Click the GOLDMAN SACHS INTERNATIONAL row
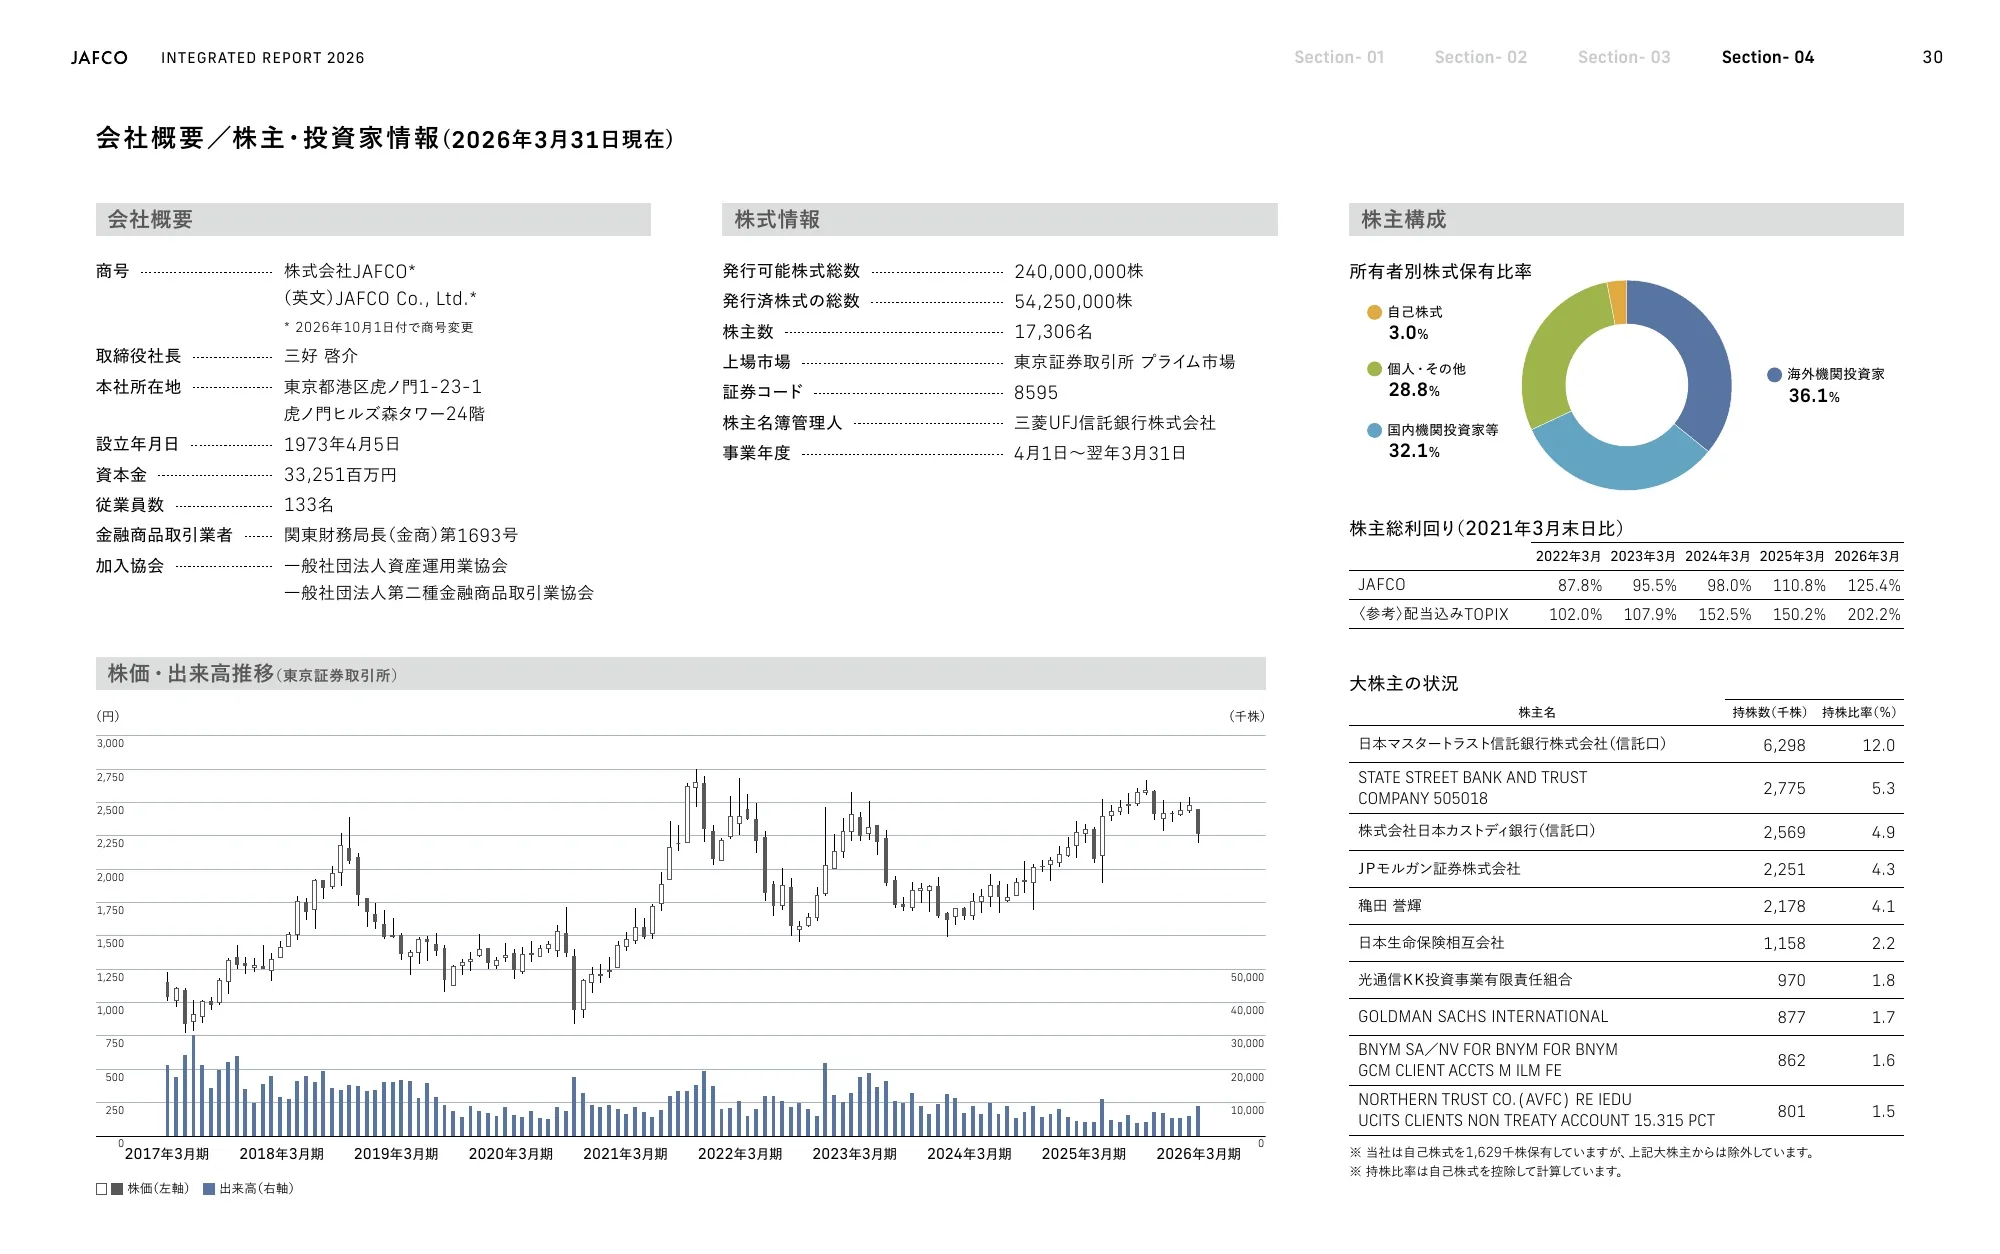Screen dimensions: 2000x1254 1626,1017
